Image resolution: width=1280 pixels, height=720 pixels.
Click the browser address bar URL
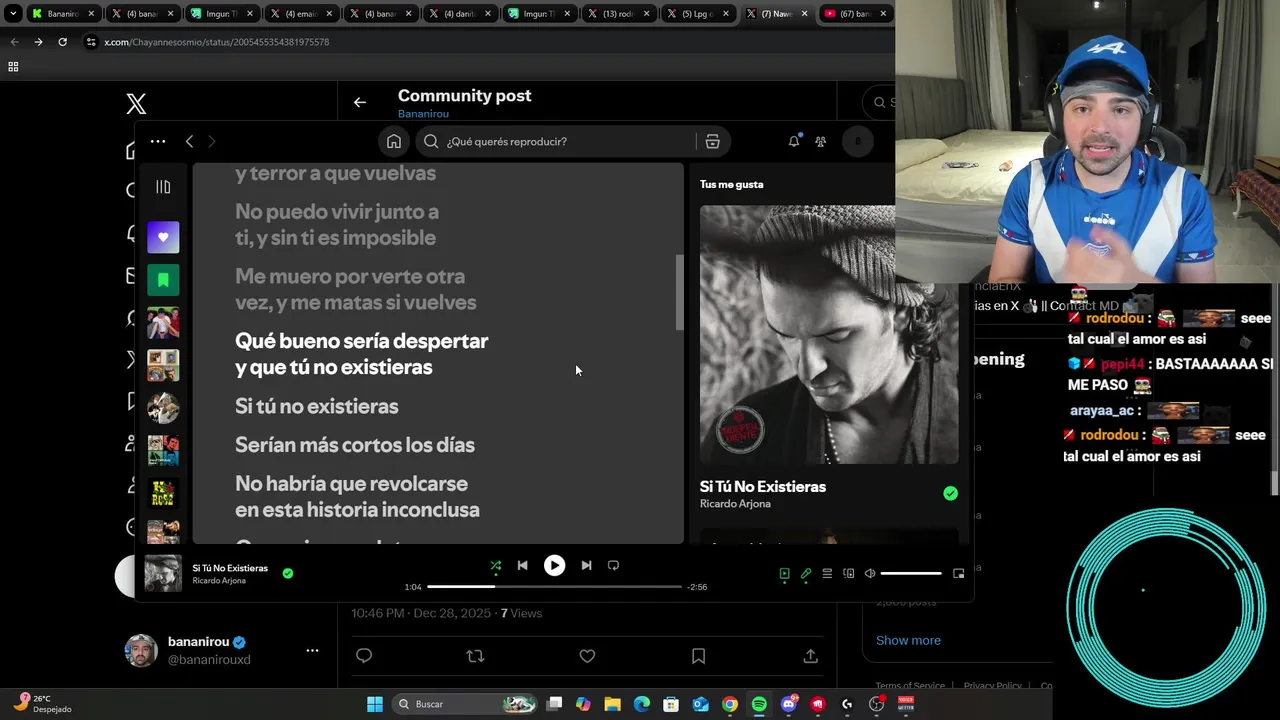point(217,42)
